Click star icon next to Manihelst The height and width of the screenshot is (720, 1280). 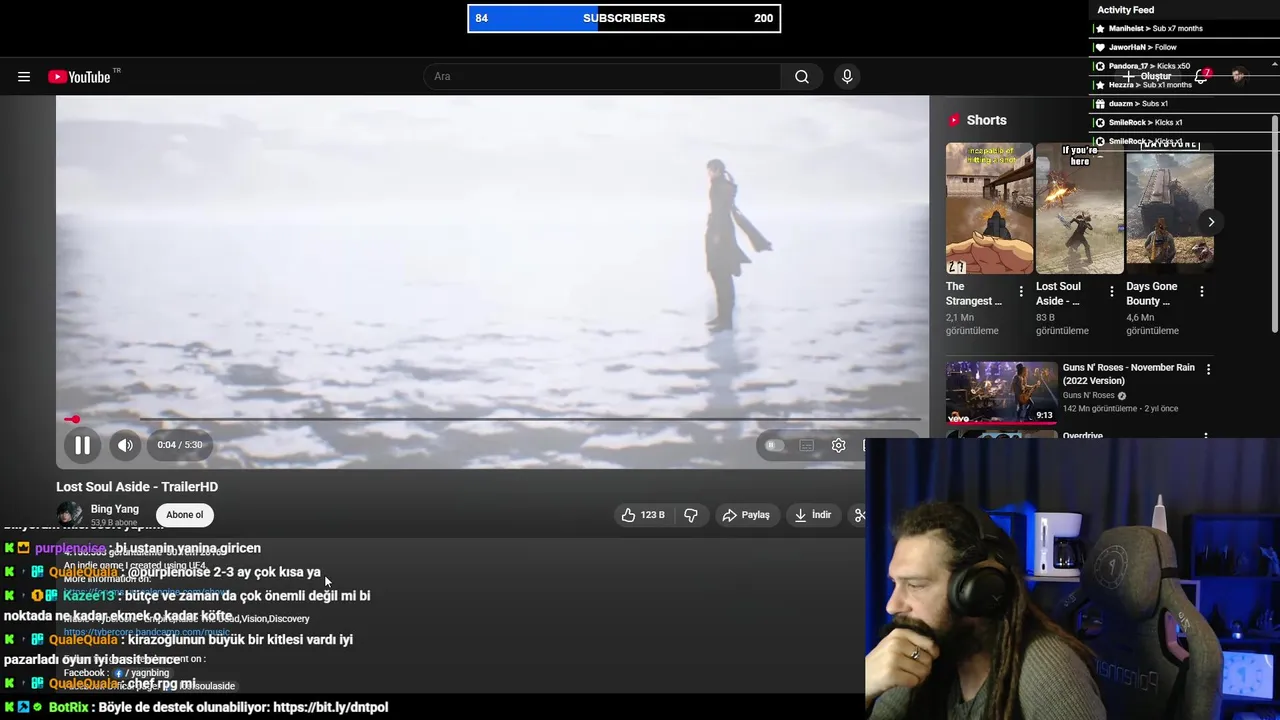[x=1100, y=28]
